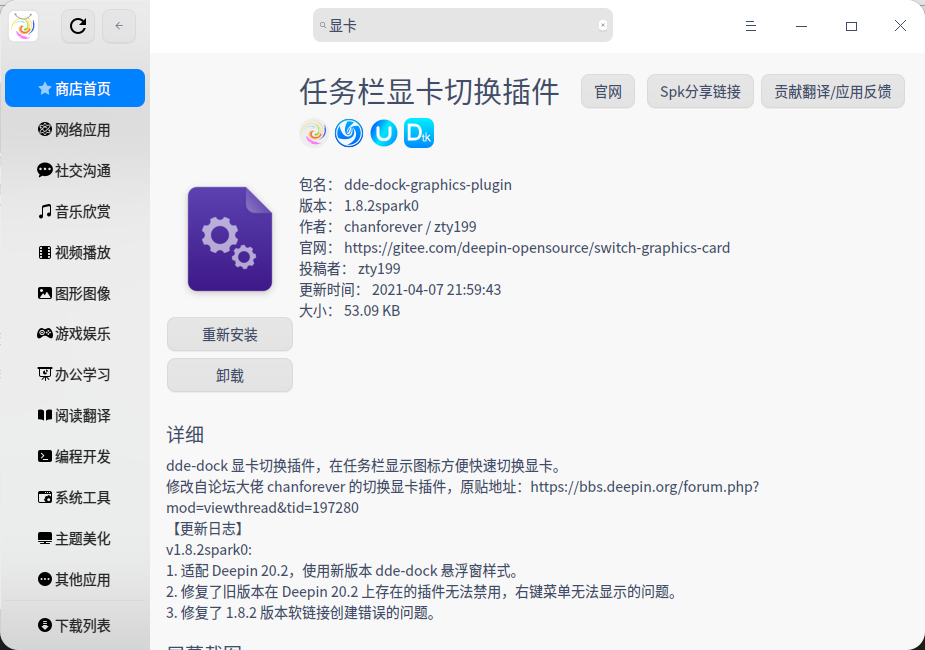Click the purple gears package icon

click(230, 239)
